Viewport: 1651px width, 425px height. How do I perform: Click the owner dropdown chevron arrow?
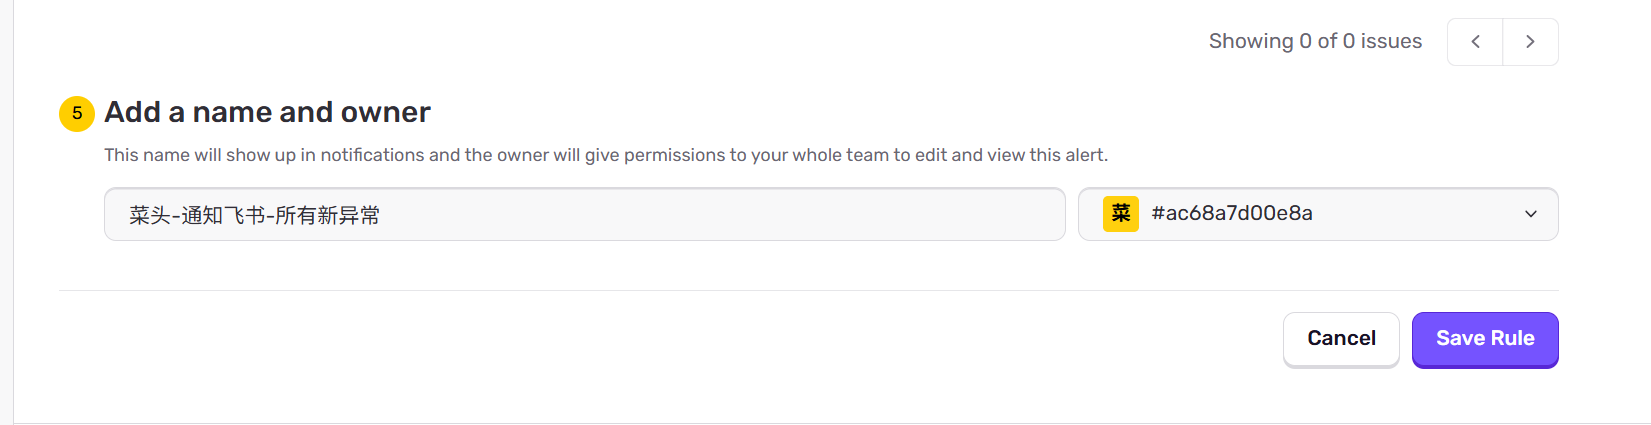click(1530, 214)
